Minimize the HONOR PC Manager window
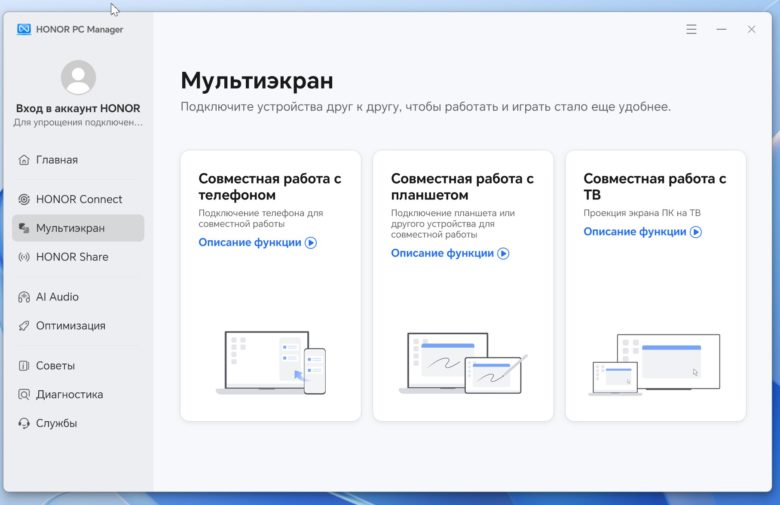Screen dimensions: 780x505 click(x=721, y=29)
